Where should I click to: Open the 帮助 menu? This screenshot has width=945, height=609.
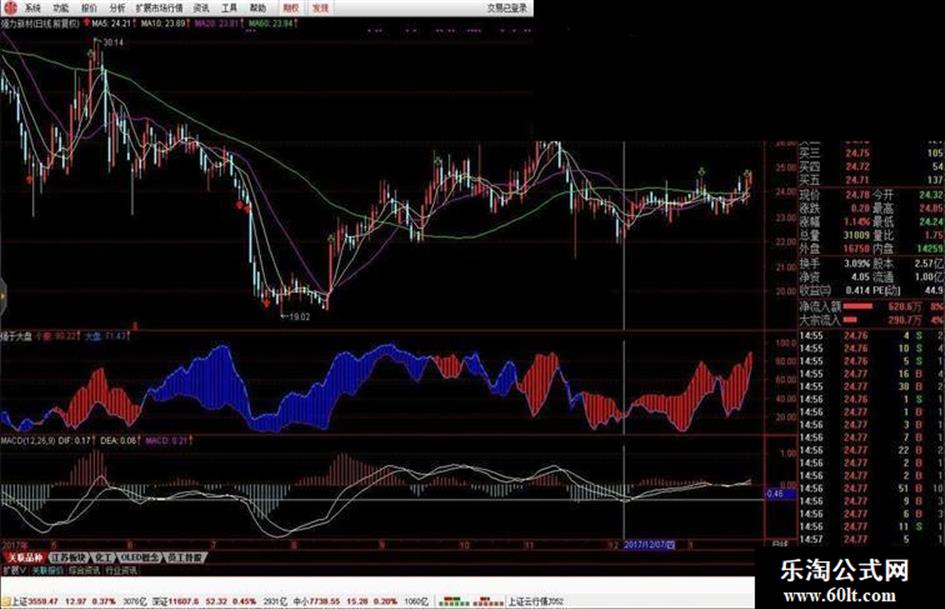coord(257,8)
